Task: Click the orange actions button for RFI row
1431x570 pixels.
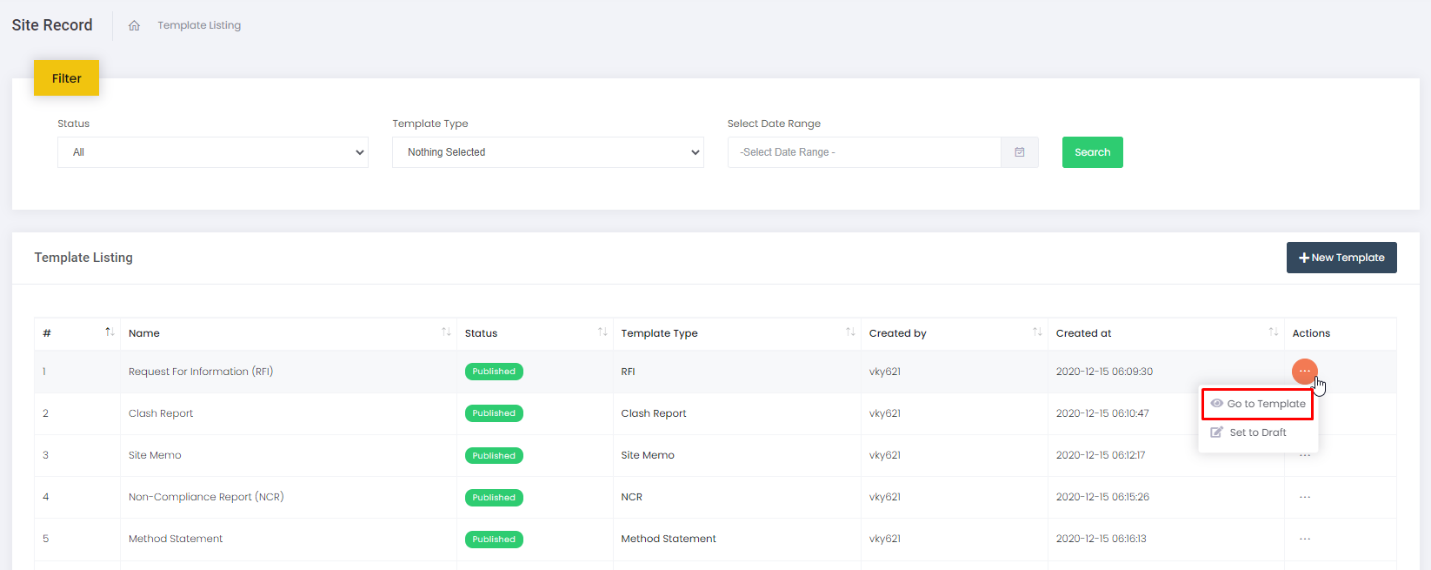Action: (x=1304, y=371)
